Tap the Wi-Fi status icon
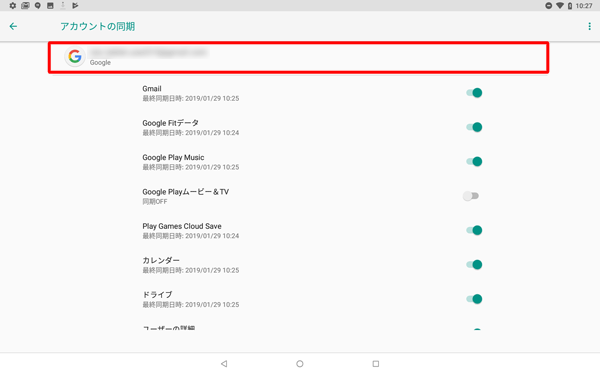The image size is (600, 375). coord(560,5)
